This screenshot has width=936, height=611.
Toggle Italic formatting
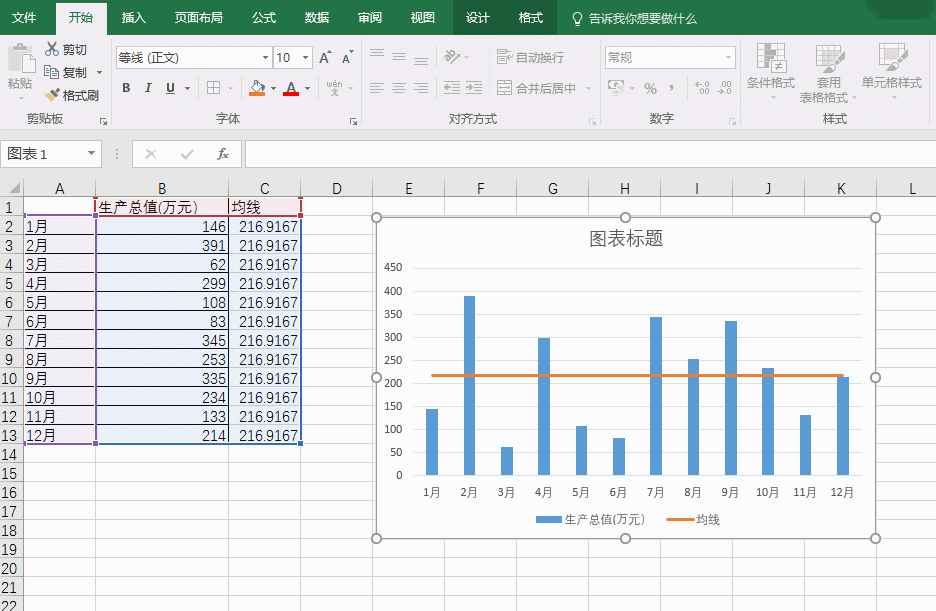148,88
